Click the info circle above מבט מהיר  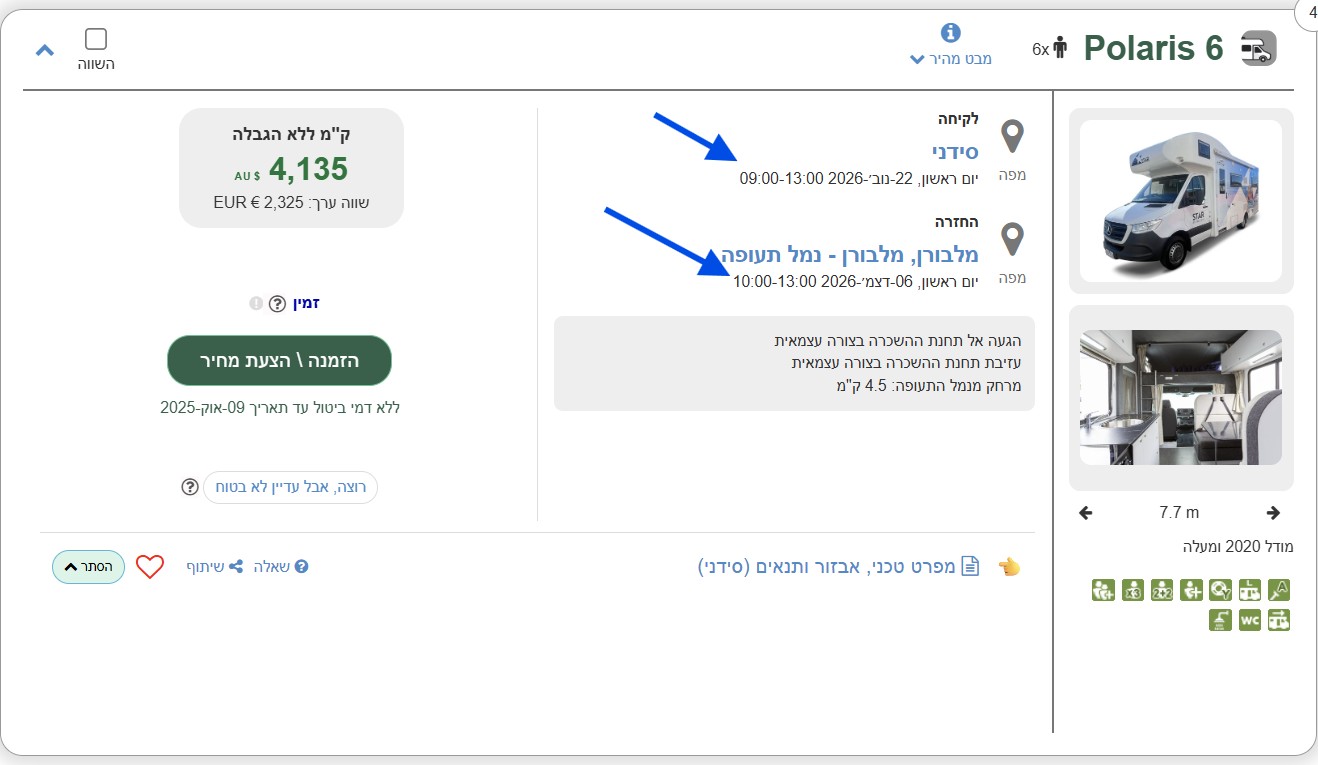[951, 33]
